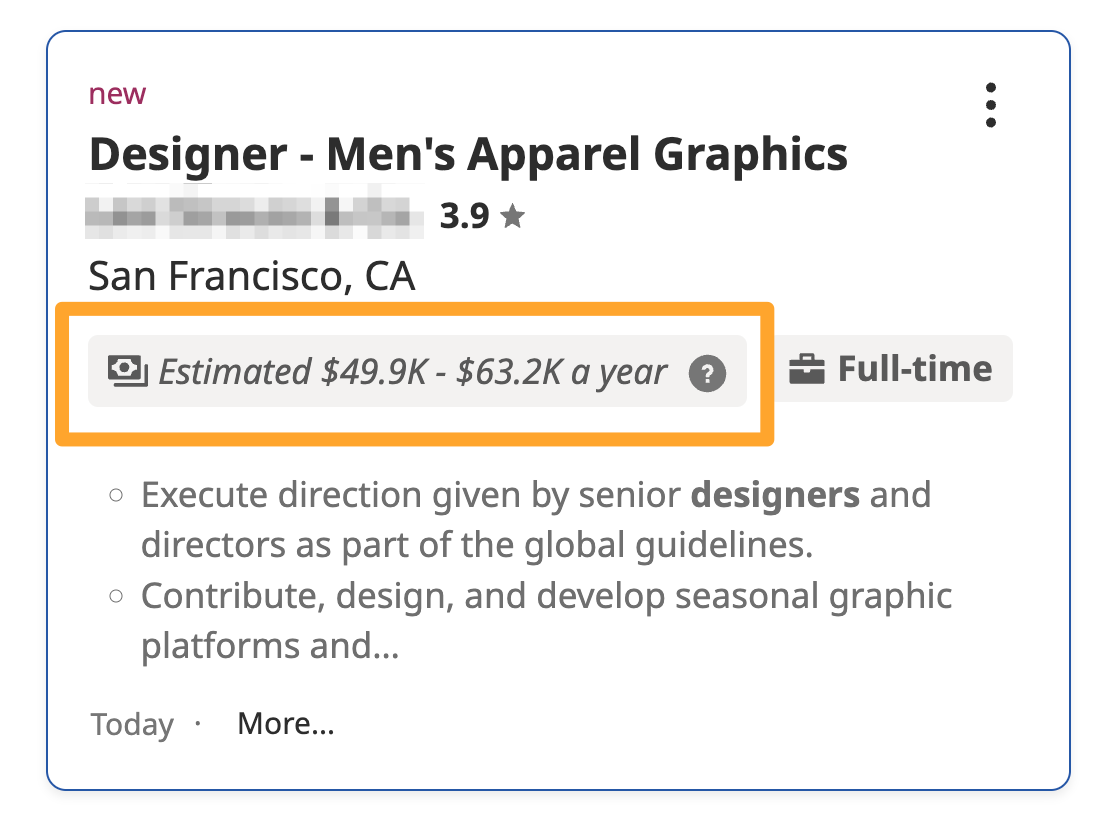1116x818 pixels.
Task: Click the Full-time job type label
Action: 915,369
